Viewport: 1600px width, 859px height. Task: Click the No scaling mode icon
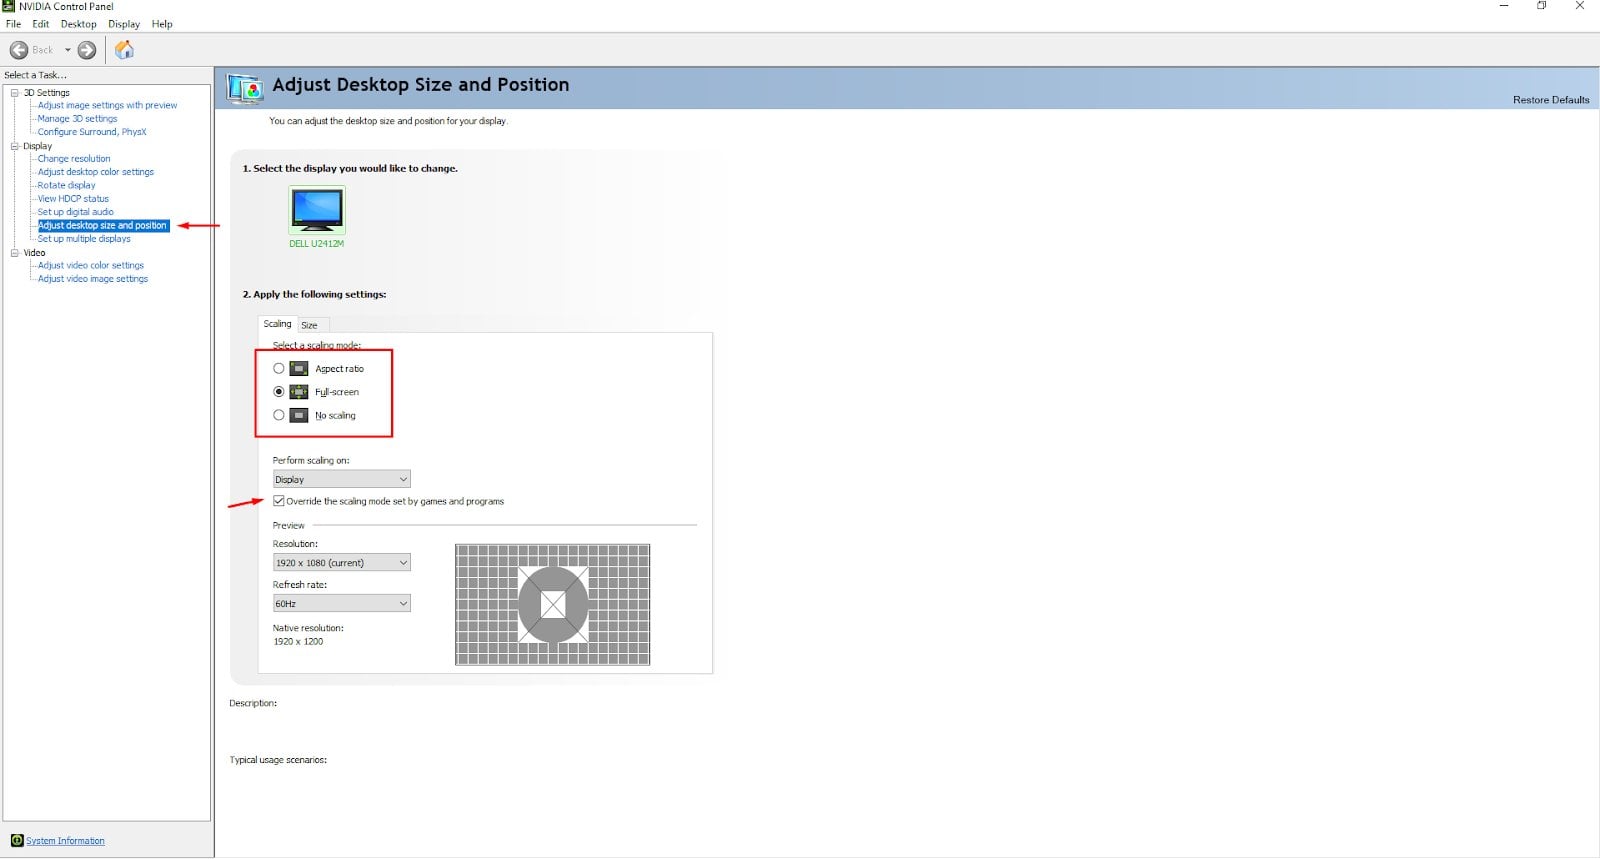(x=299, y=415)
